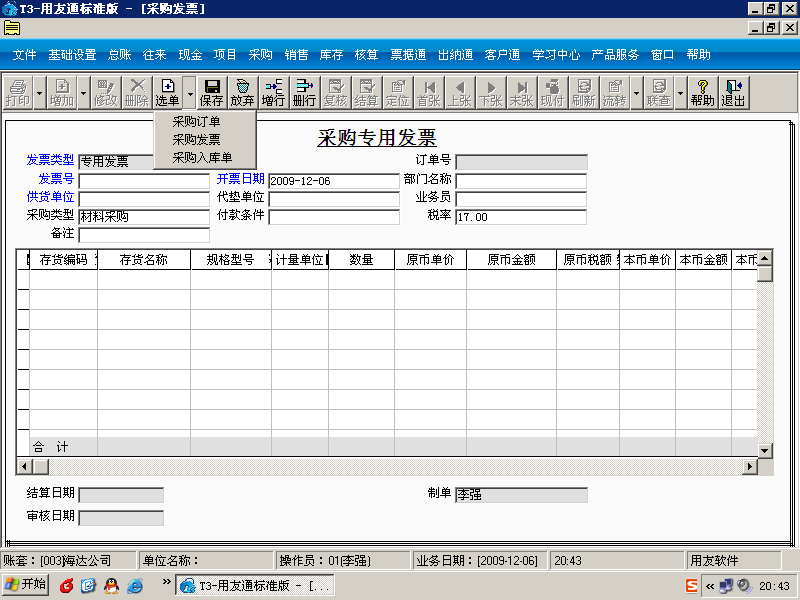Image resolution: width=800 pixels, height=600 pixels.
Task: Click the 代垫单位 input field
Action: click(x=334, y=199)
